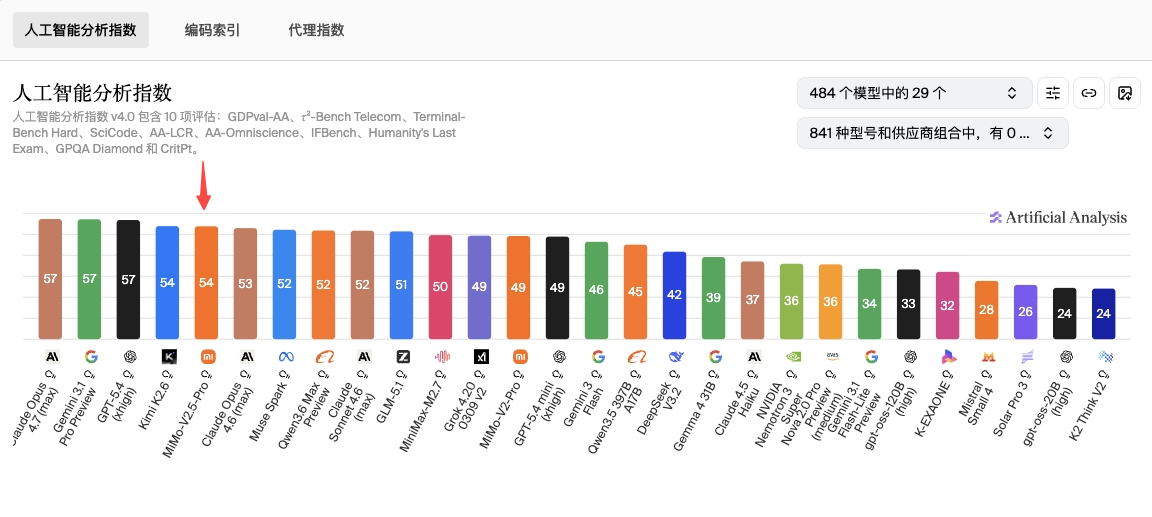Click the NVIDIA logo below the chart
Screen dimensions: 1152x517
pyautogui.click(x=792, y=356)
